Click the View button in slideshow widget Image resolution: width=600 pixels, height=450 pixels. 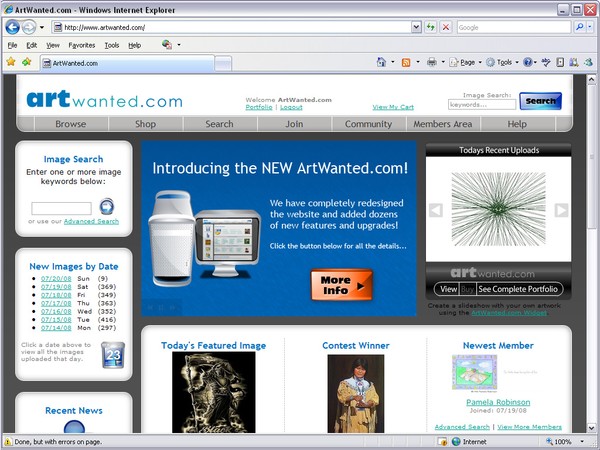(448, 289)
